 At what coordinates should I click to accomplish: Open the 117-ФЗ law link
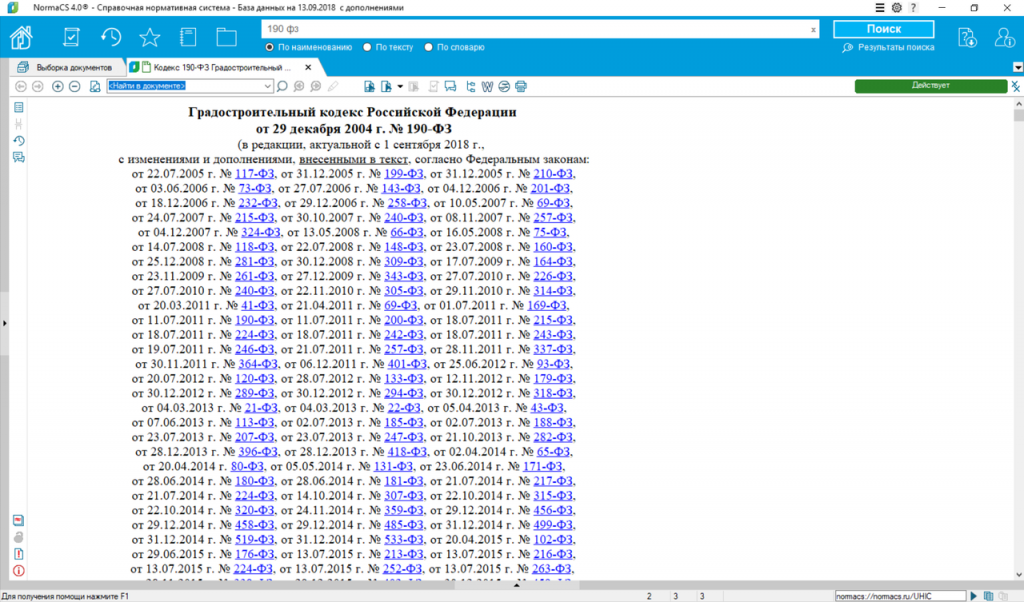click(255, 174)
